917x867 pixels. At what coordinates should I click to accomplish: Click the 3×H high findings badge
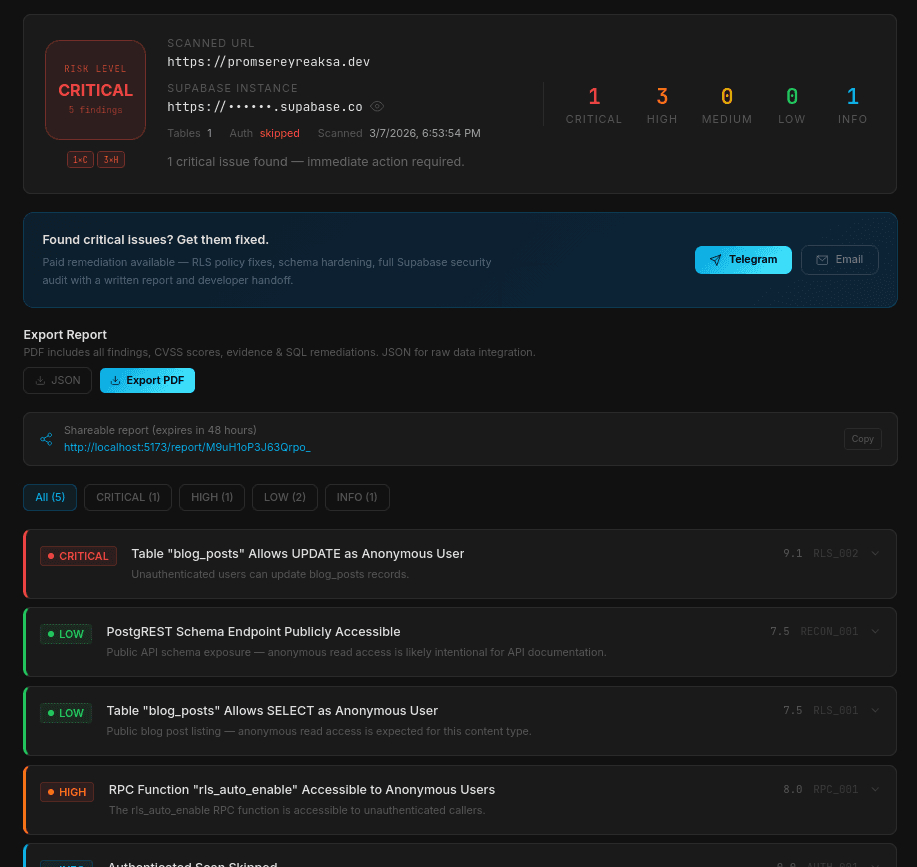click(111, 159)
